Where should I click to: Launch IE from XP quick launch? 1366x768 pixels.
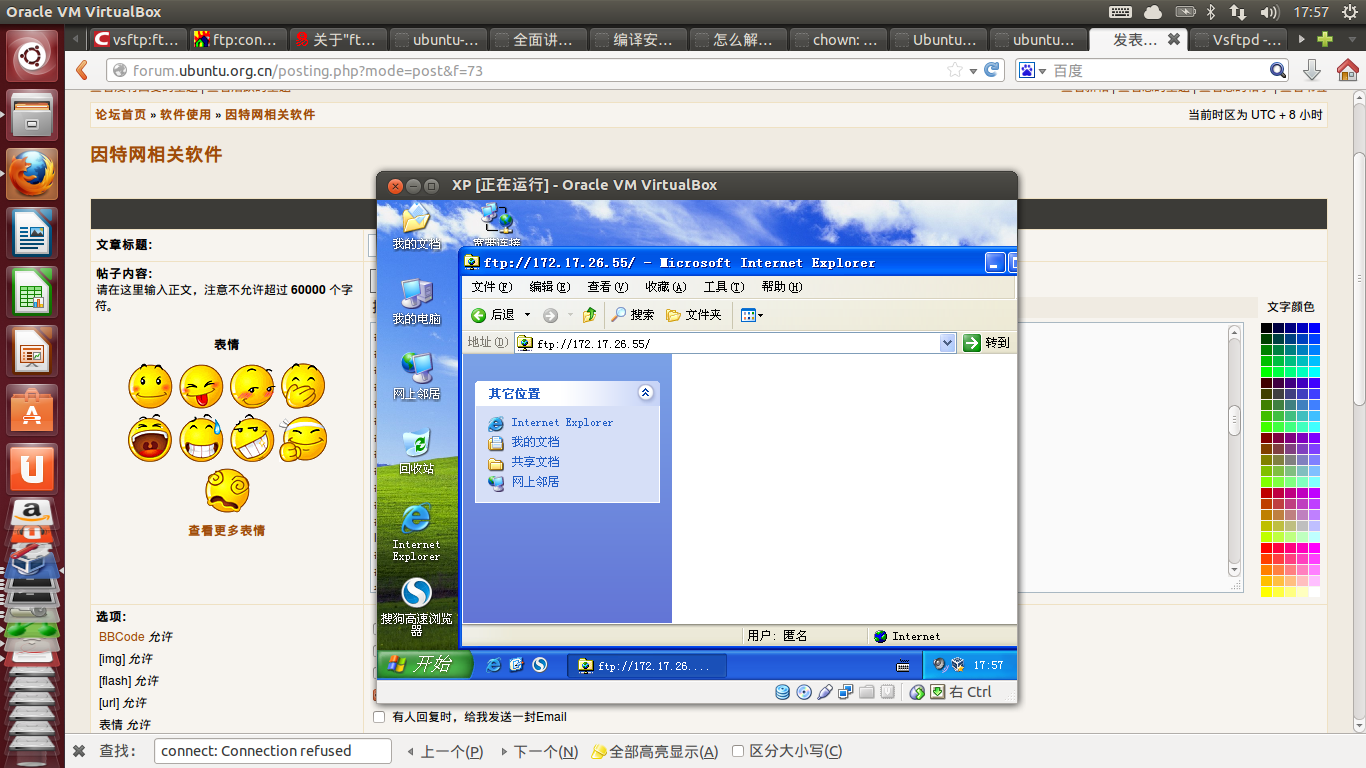(493, 665)
